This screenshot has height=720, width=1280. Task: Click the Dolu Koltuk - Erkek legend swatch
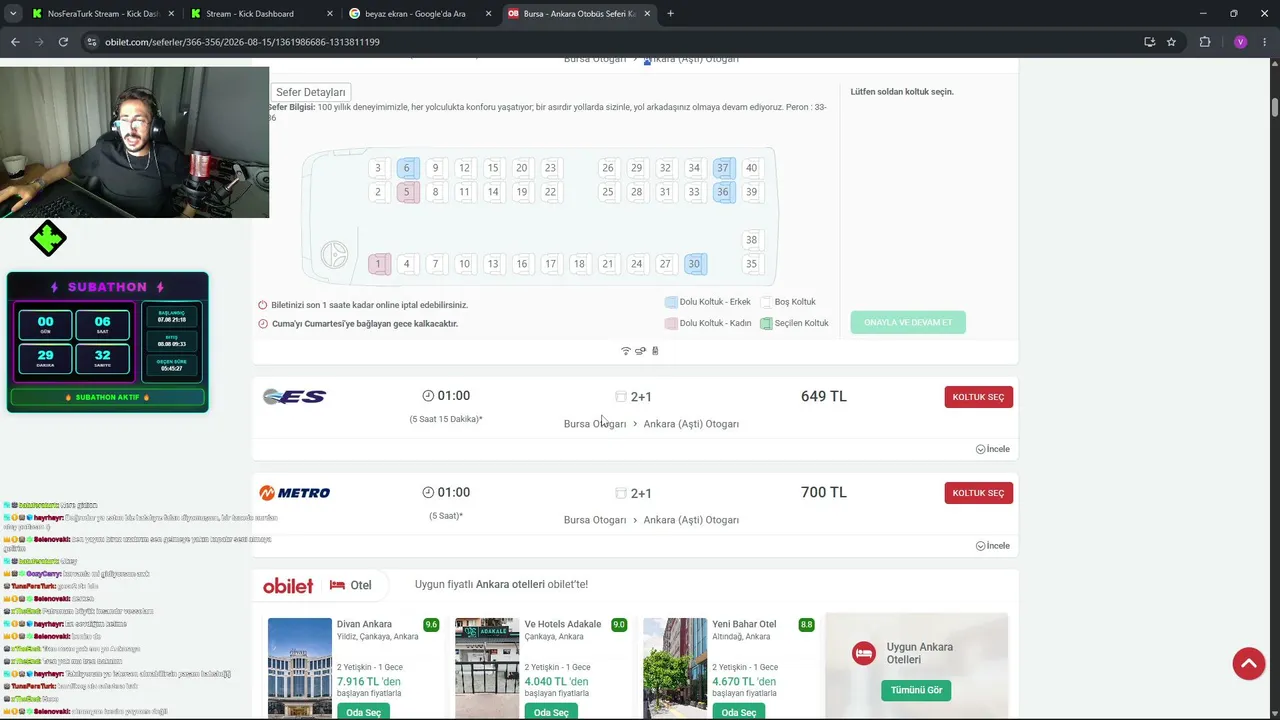click(671, 302)
